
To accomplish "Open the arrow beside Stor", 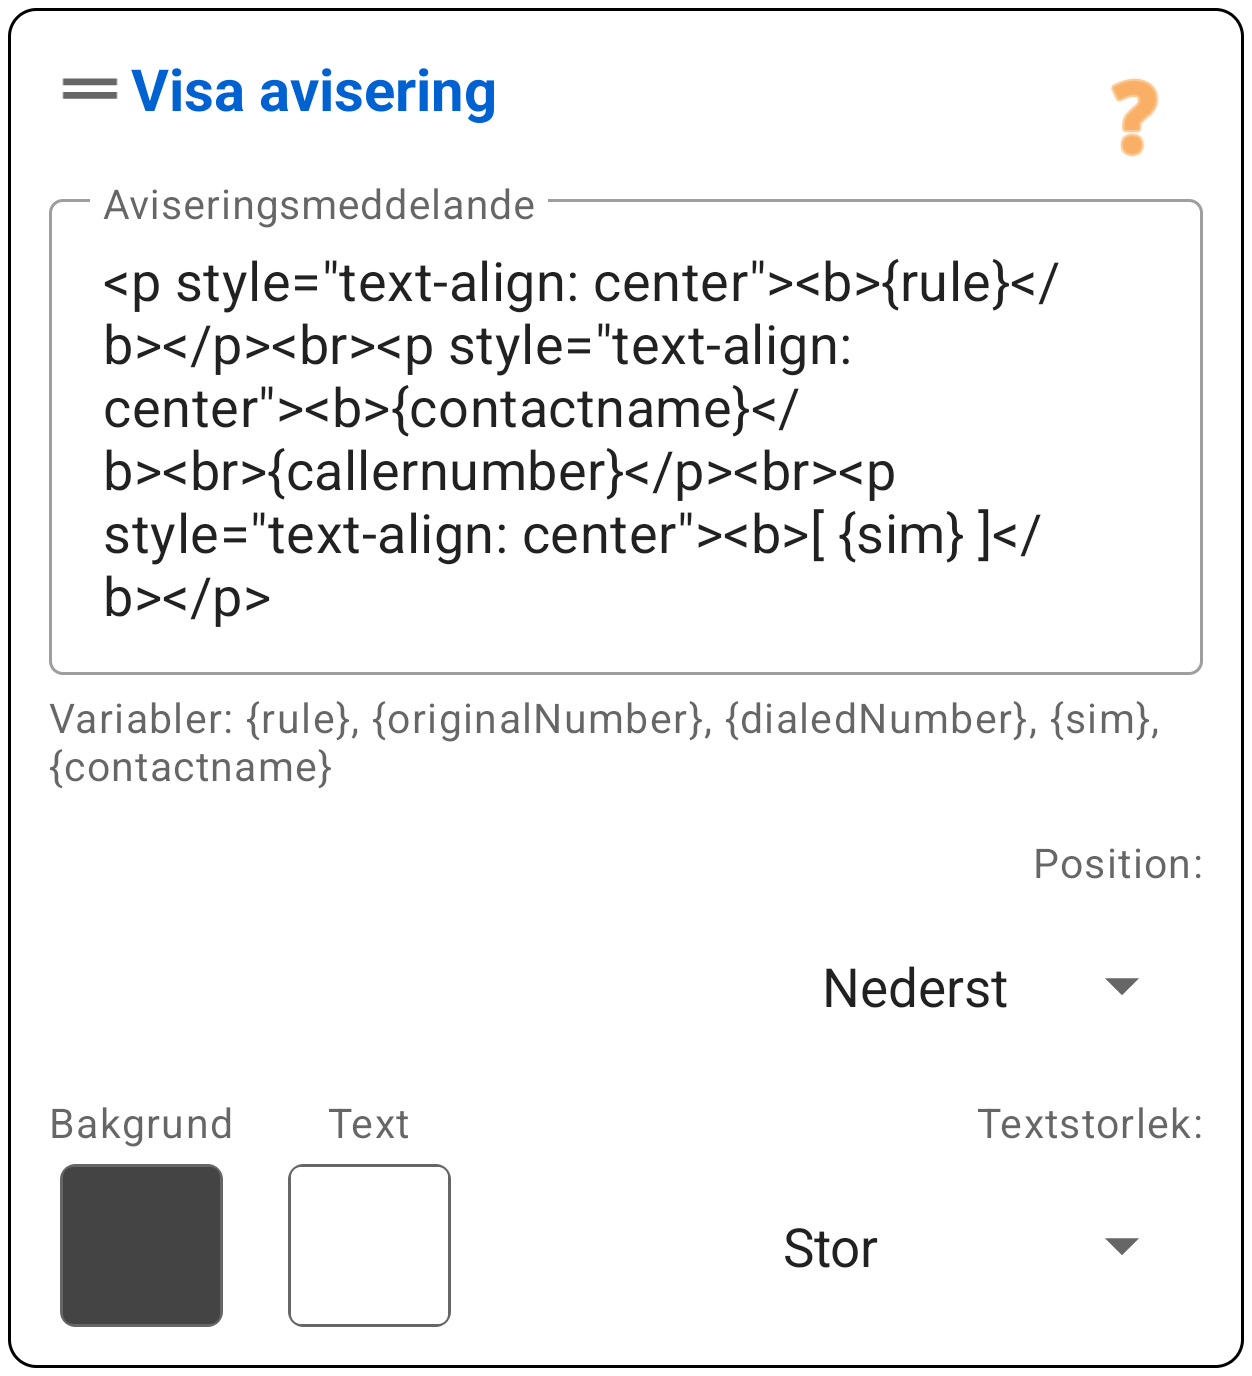I will tap(1120, 1244).
